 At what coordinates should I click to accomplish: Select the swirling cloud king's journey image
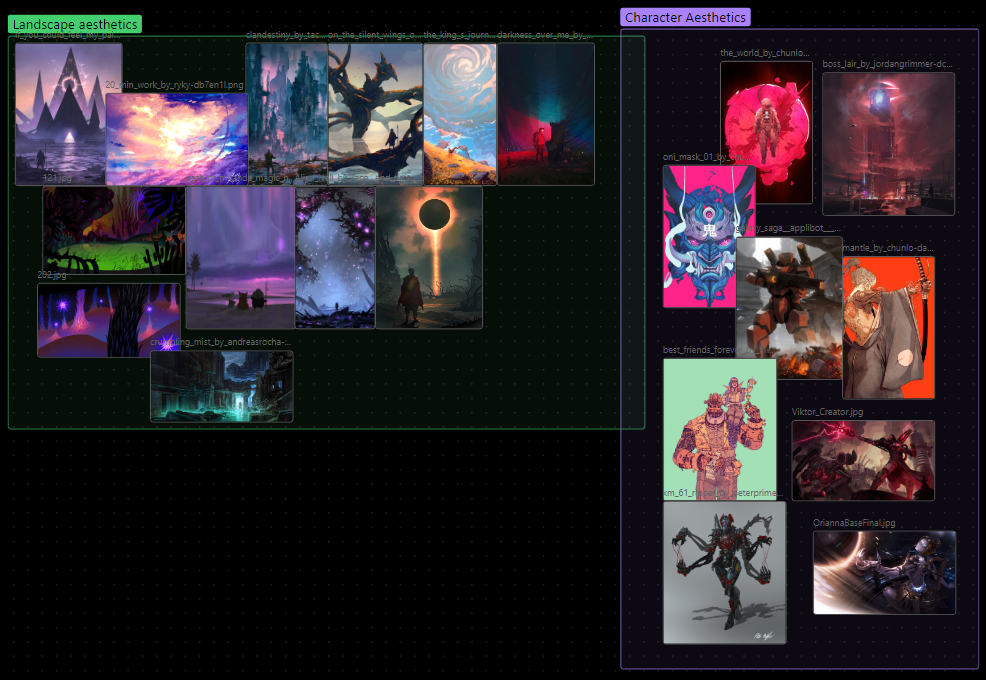pos(460,114)
